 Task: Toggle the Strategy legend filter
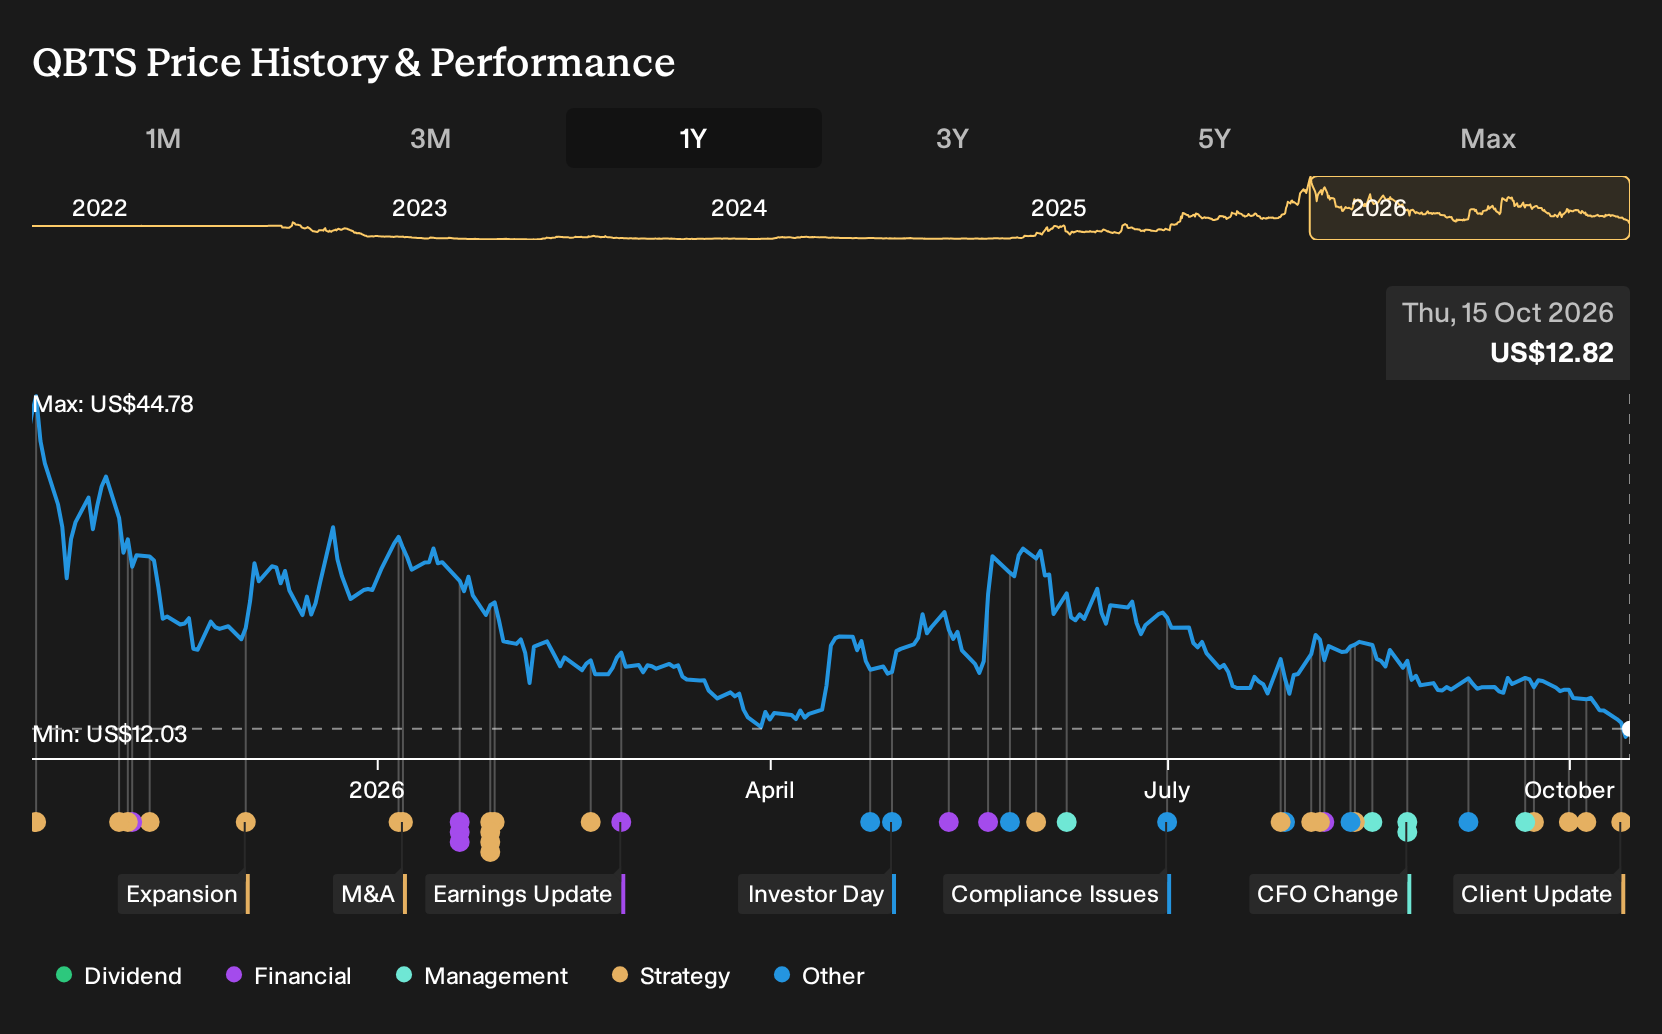pyautogui.click(x=671, y=976)
